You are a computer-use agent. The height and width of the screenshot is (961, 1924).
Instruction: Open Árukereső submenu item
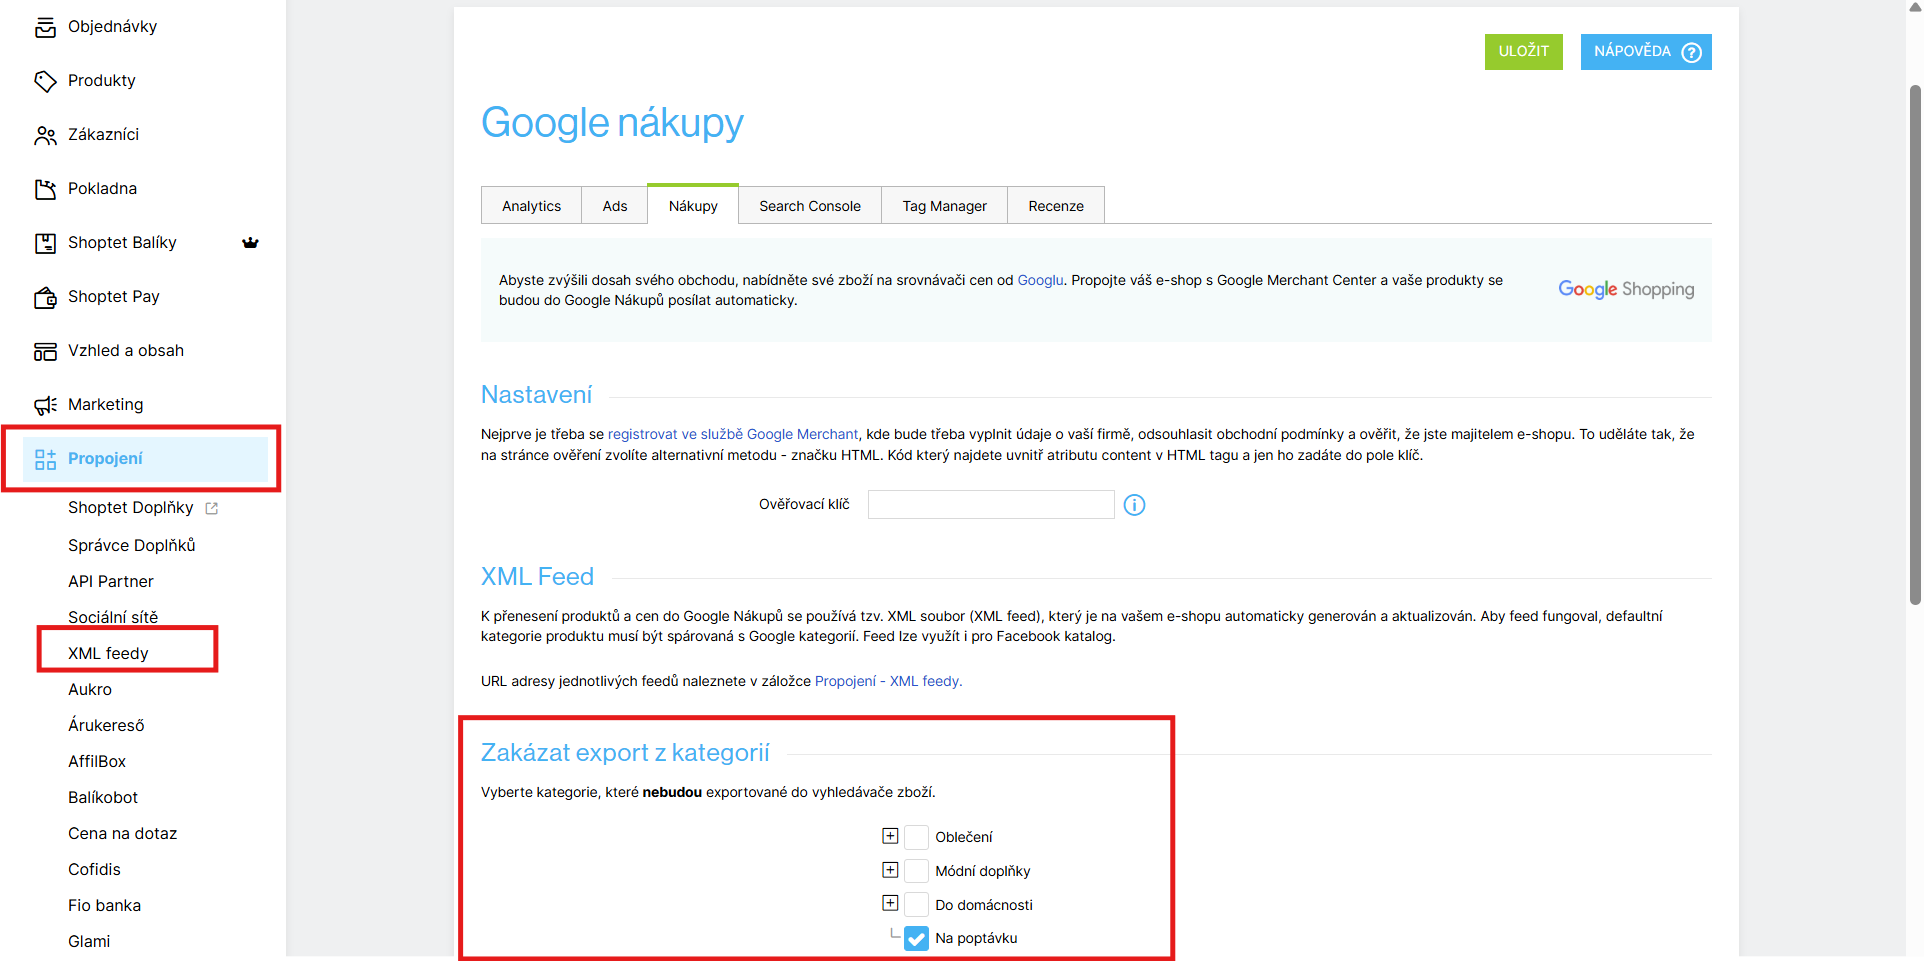(106, 726)
